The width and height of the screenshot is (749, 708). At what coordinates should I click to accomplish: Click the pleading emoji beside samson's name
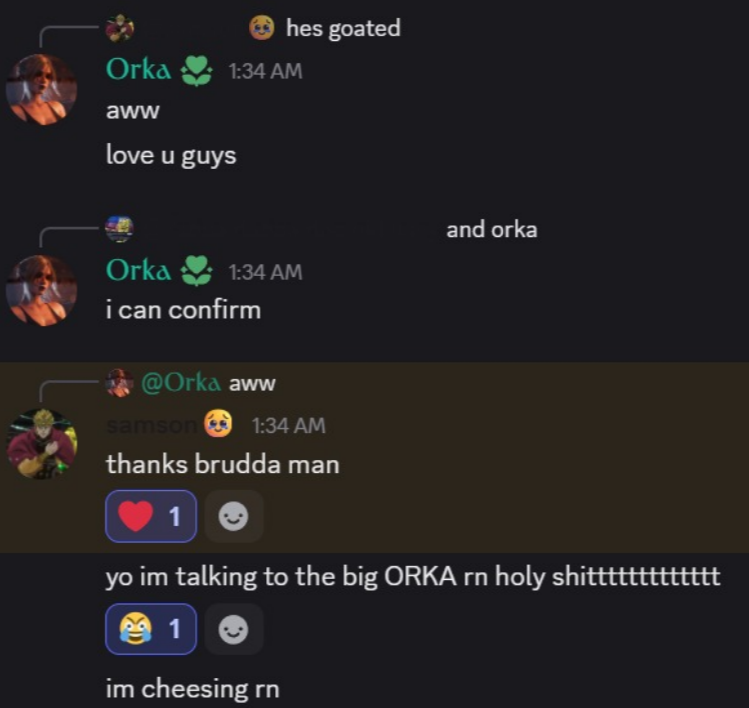coord(218,424)
